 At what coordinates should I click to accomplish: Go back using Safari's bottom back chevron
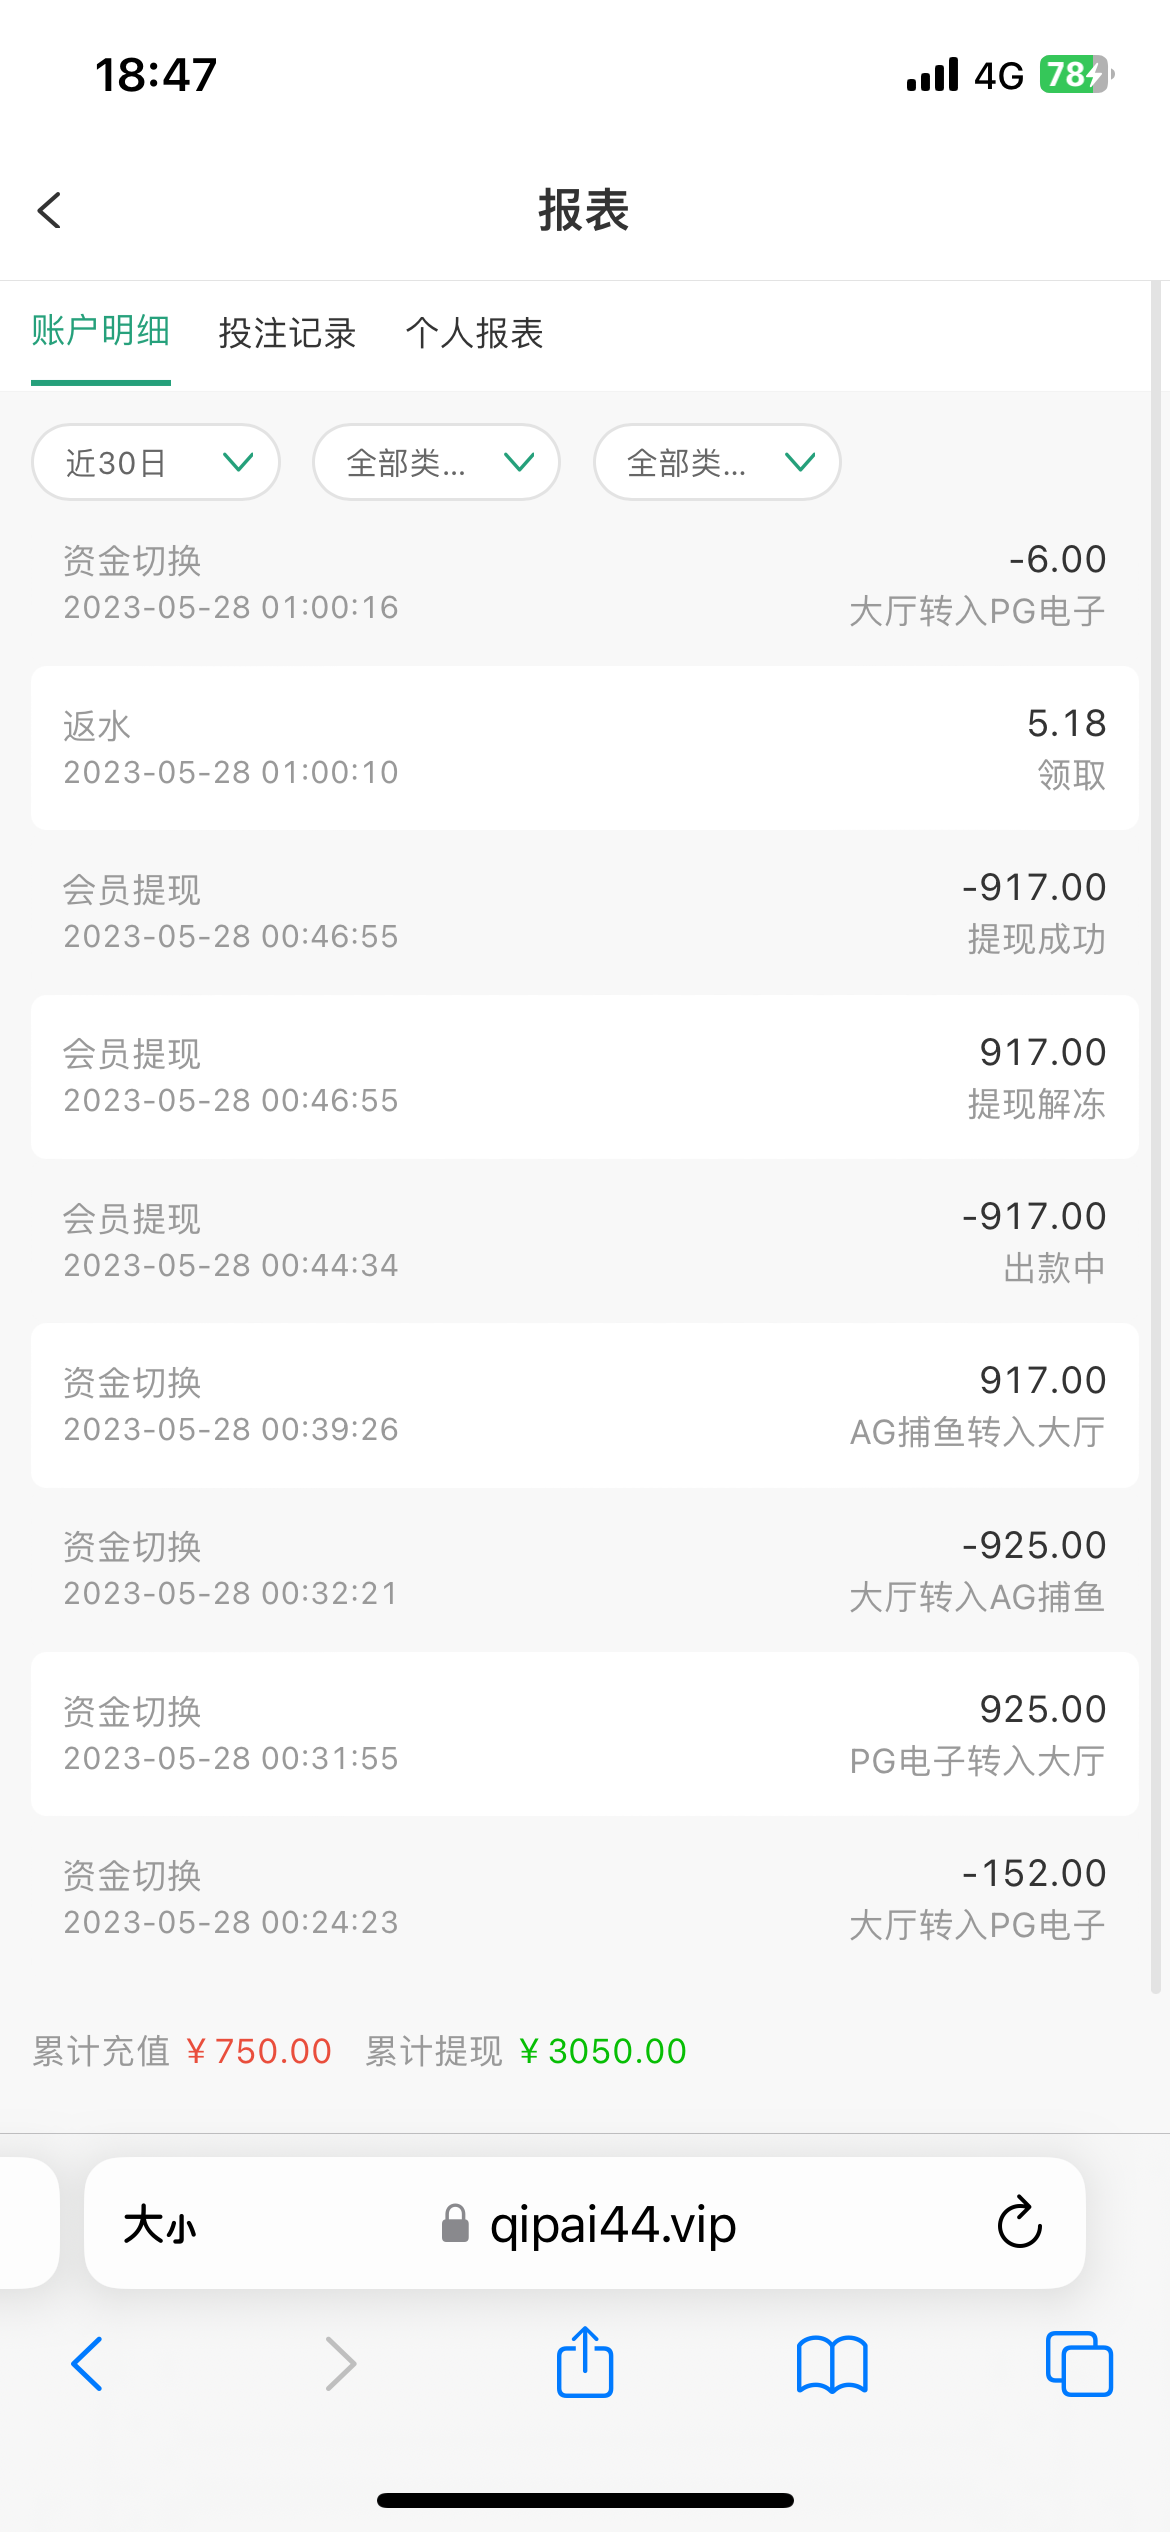[x=88, y=2365]
